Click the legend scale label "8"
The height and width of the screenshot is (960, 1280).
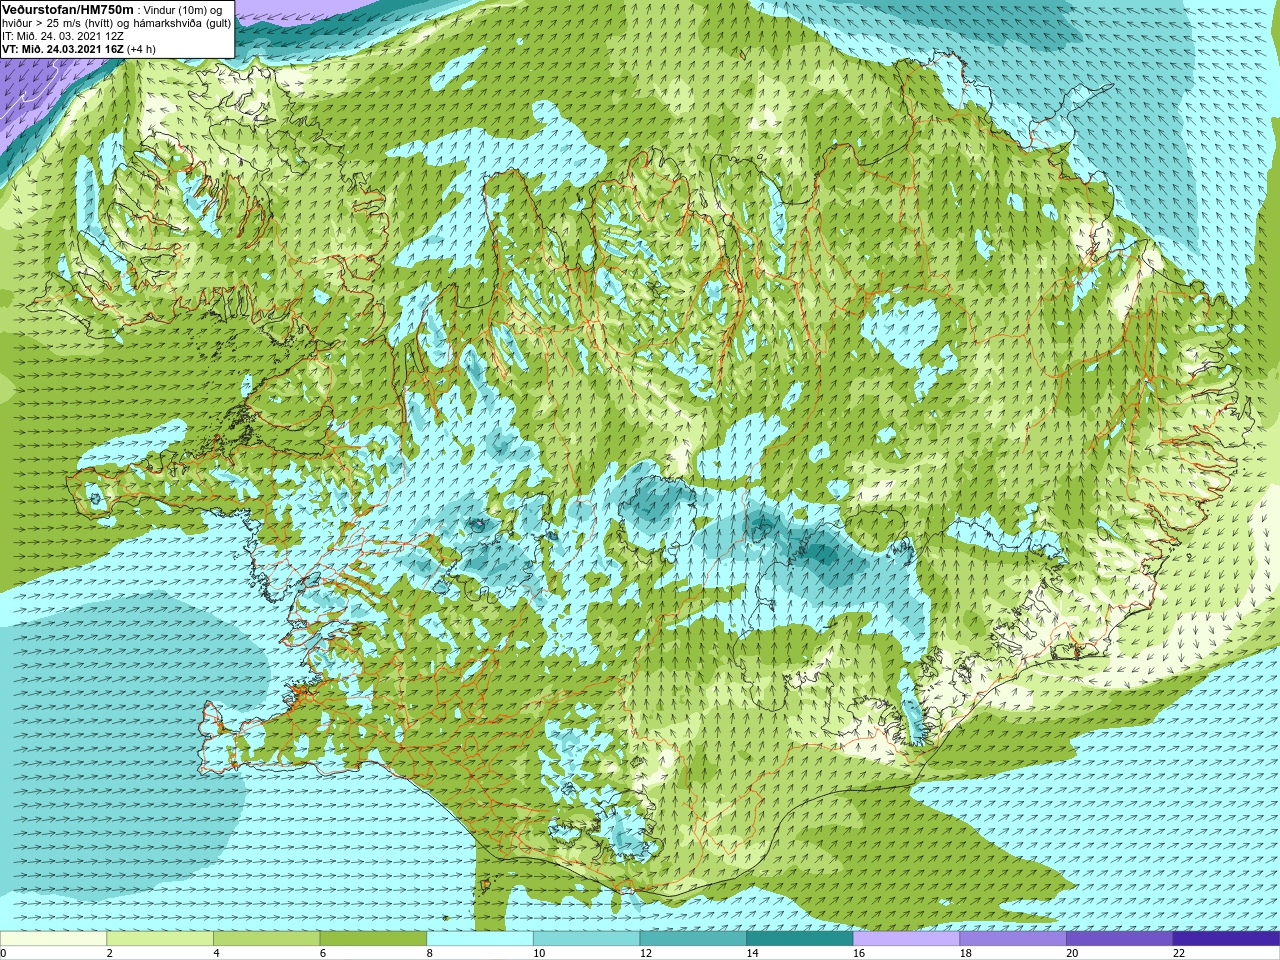(429, 953)
